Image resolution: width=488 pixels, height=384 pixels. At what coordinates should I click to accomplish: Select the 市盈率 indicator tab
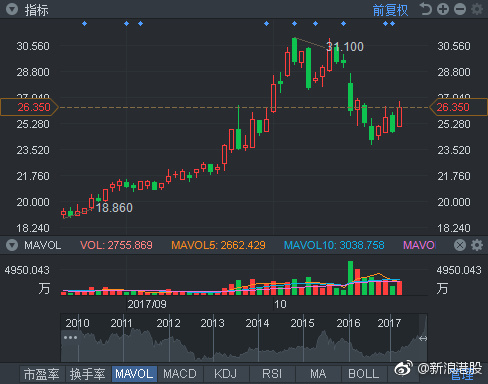click(x=42, y=374)
